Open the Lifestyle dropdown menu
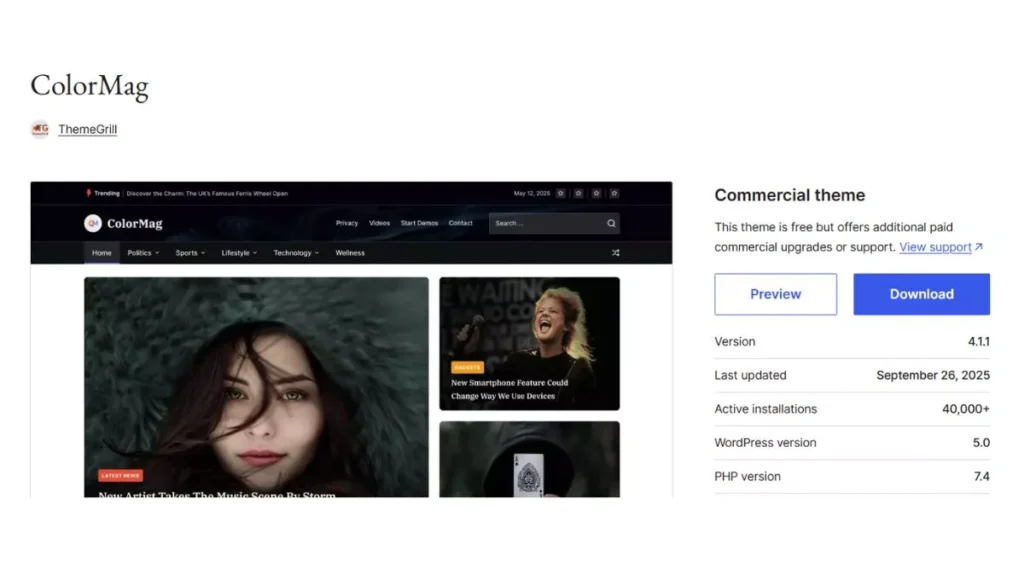Viewport: 1024px width, 580px height. pyautogui.click(x=239, y=253)
